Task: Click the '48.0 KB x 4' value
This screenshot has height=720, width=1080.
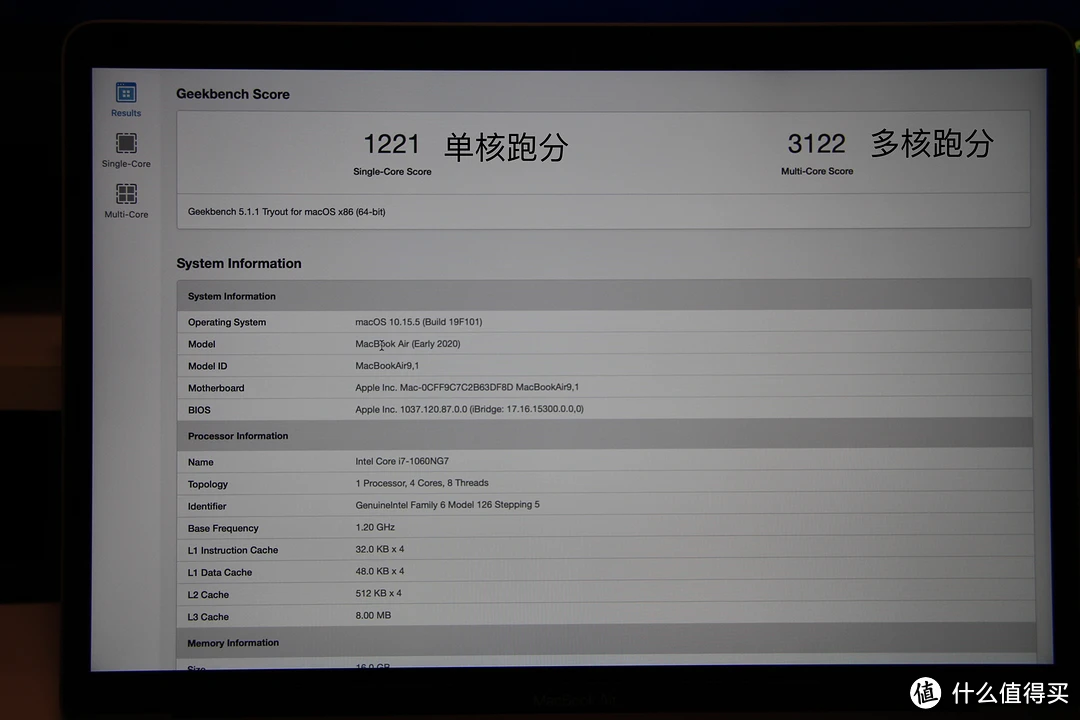Action: 380,571
